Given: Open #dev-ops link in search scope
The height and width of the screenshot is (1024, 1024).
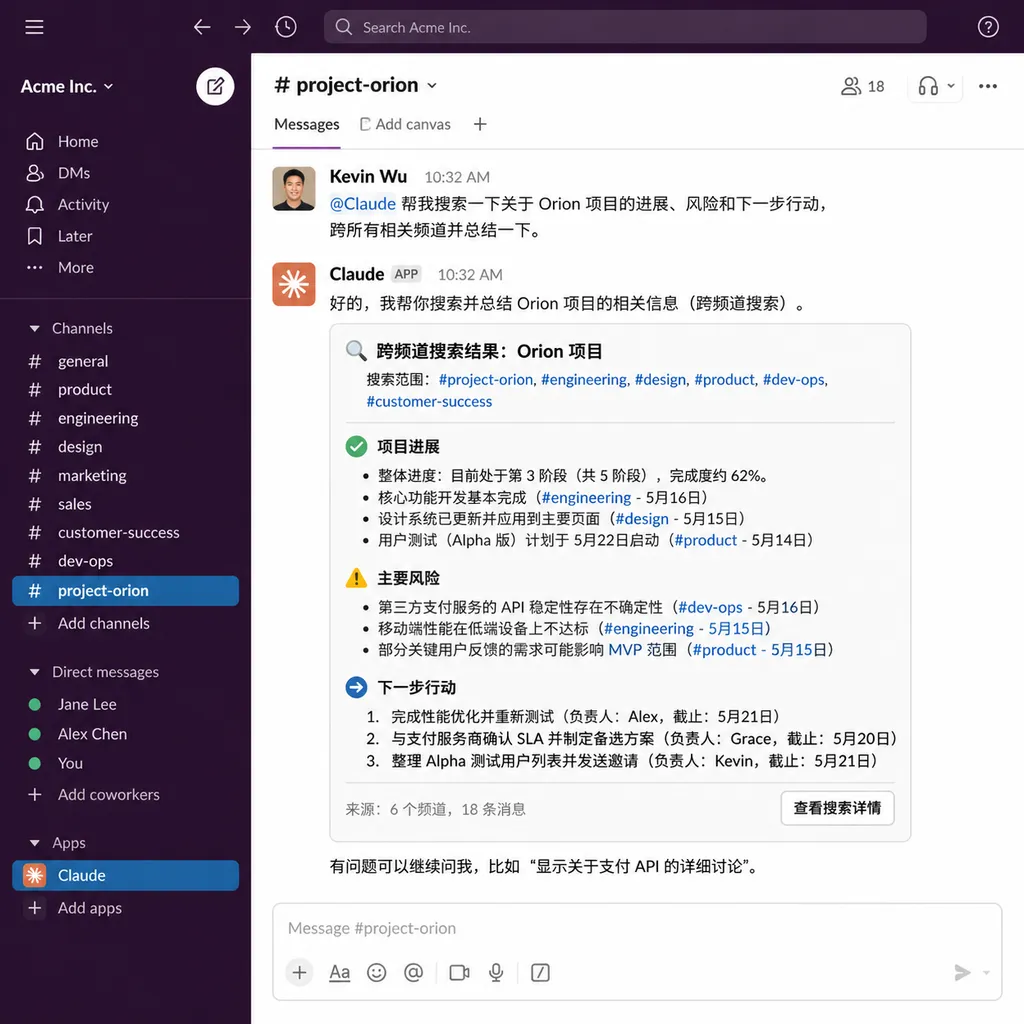Looking at the screenshot, I should pyautogui.click(x=793, y=380).
